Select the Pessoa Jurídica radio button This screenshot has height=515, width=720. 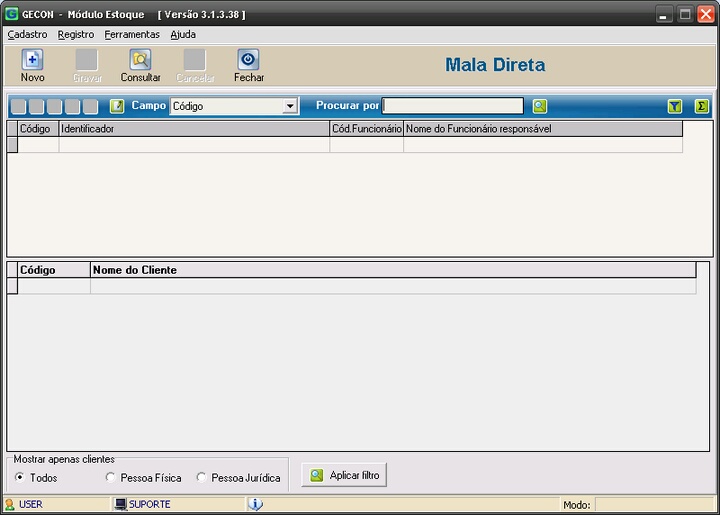coord(201,478)
